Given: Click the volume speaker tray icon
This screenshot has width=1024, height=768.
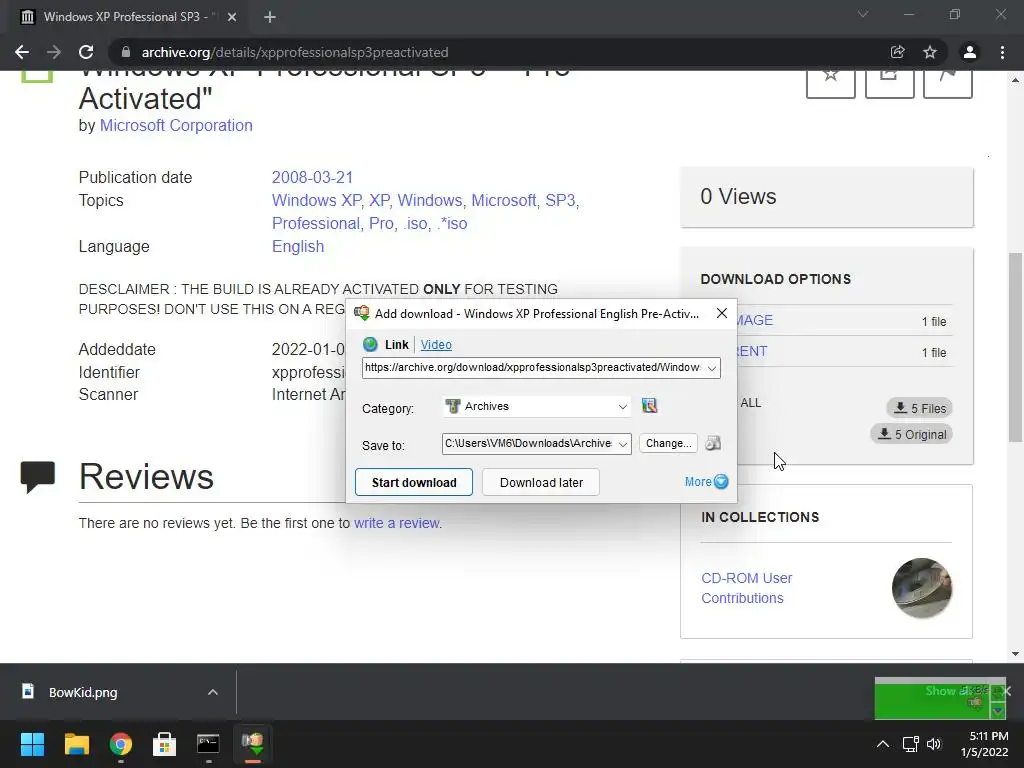Looking at the screenshot, I should pos(934,744).
